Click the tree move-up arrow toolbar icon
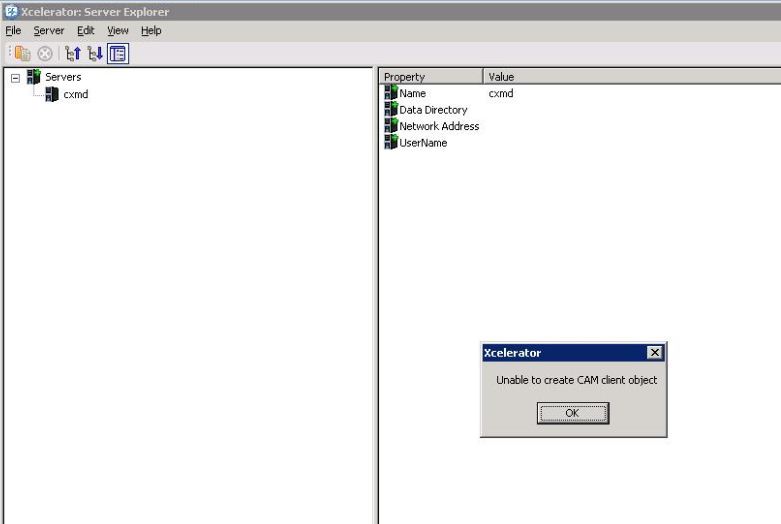The image size is (781, 524). click(x=73, y=53)
